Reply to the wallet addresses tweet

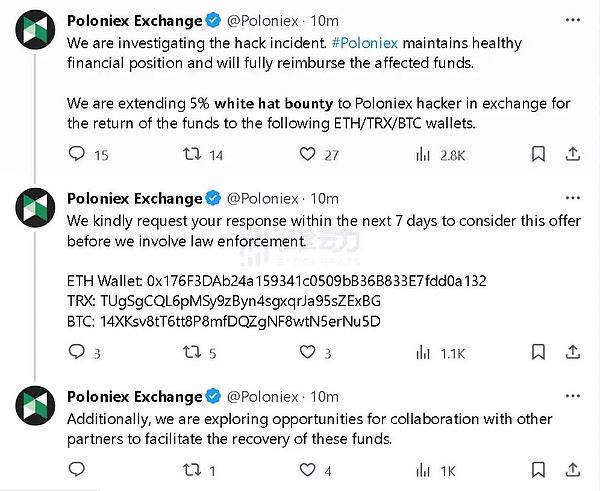click(76, 352)
